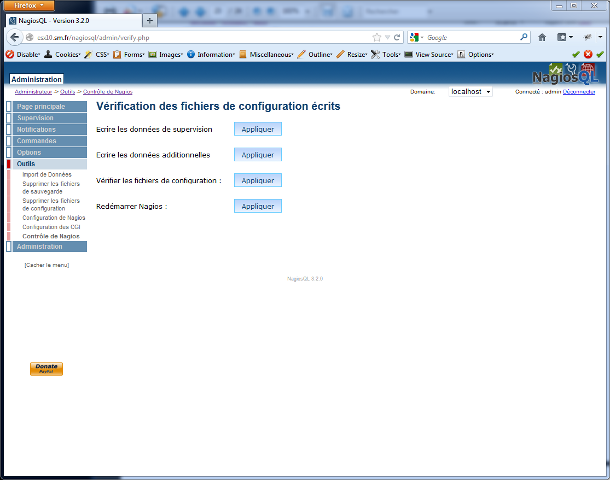
Task: Click the red error indicator icon
Action: tap(588, 54)
